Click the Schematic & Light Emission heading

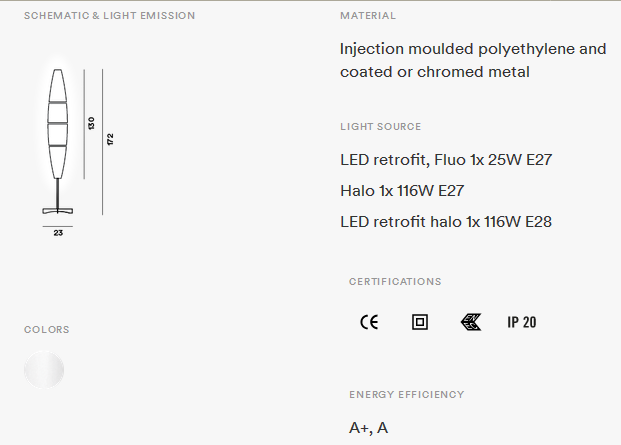tap(109, 15)
